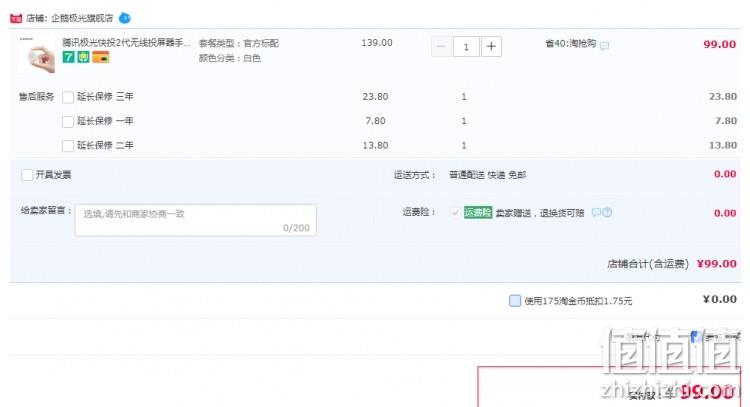Tick the 开具发票 invoice checkbox
This screenshot has height=407, width=750.
(27, 175)
